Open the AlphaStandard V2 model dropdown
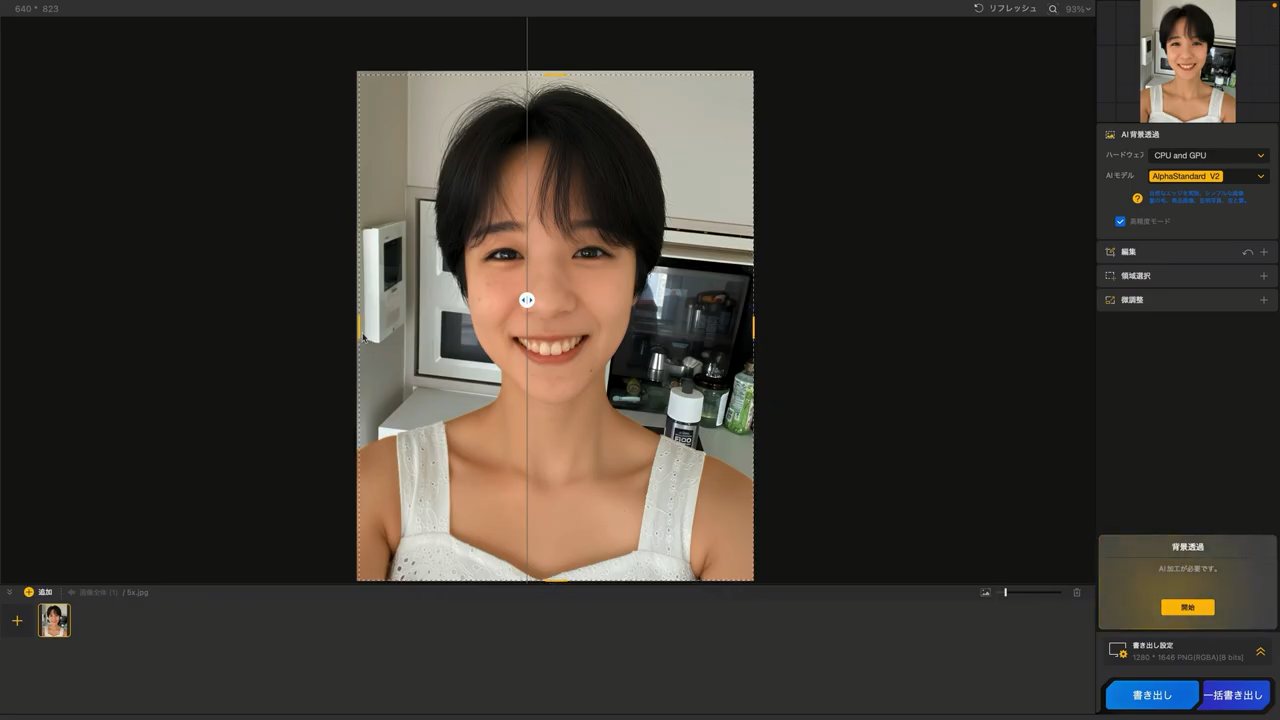The image size is (1280, 720). 1208,176
